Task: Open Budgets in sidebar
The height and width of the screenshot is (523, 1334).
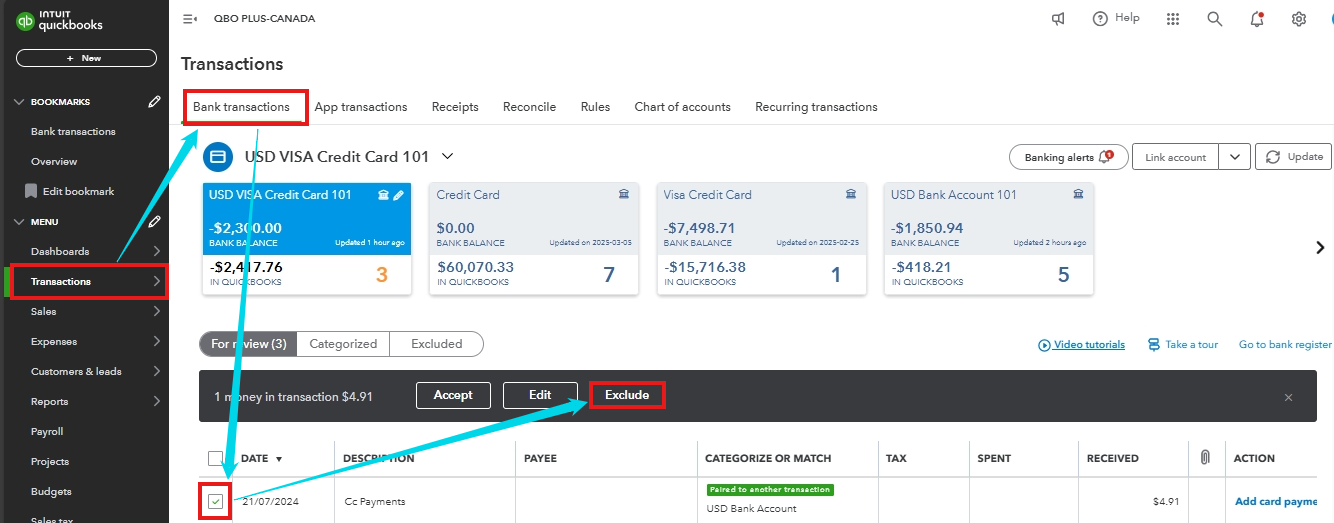Action: point(51,491)
